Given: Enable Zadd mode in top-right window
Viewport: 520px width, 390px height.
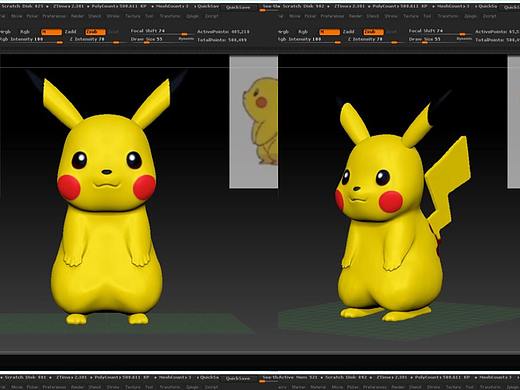Looking at the screenshot, I should point(348,32).
